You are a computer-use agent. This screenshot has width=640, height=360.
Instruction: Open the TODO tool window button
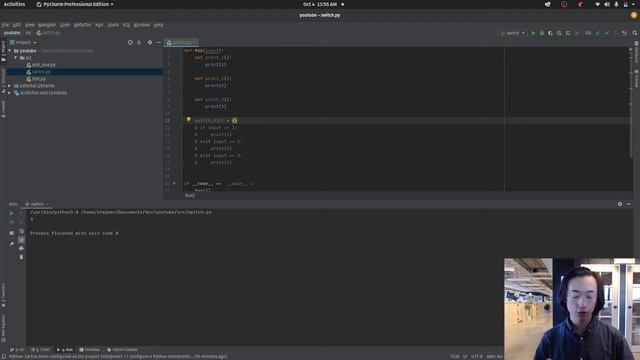click(x=41, y=350)
